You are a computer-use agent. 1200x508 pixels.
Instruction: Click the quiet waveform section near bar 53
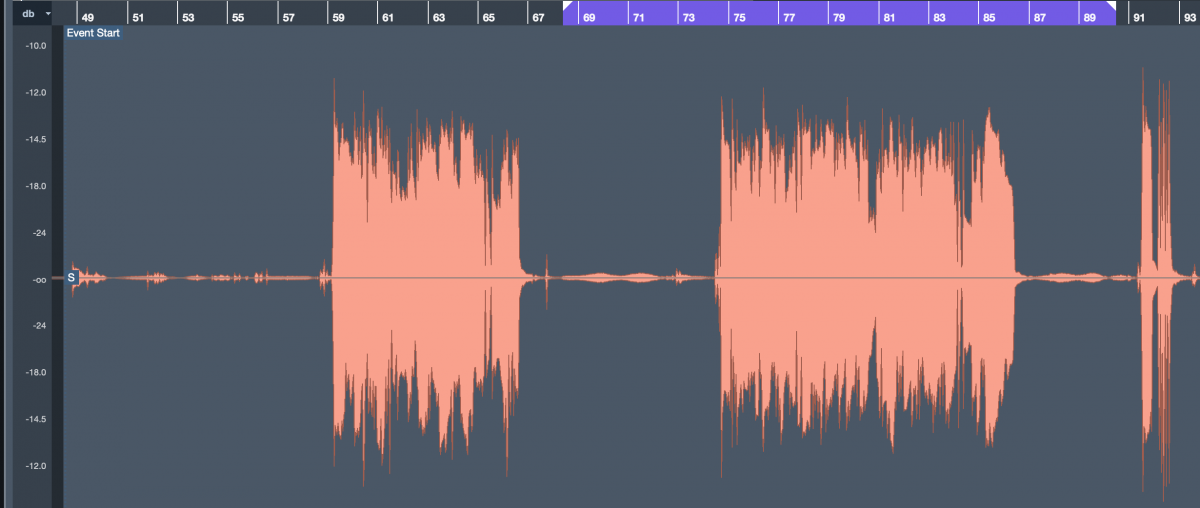coord(190,277)
